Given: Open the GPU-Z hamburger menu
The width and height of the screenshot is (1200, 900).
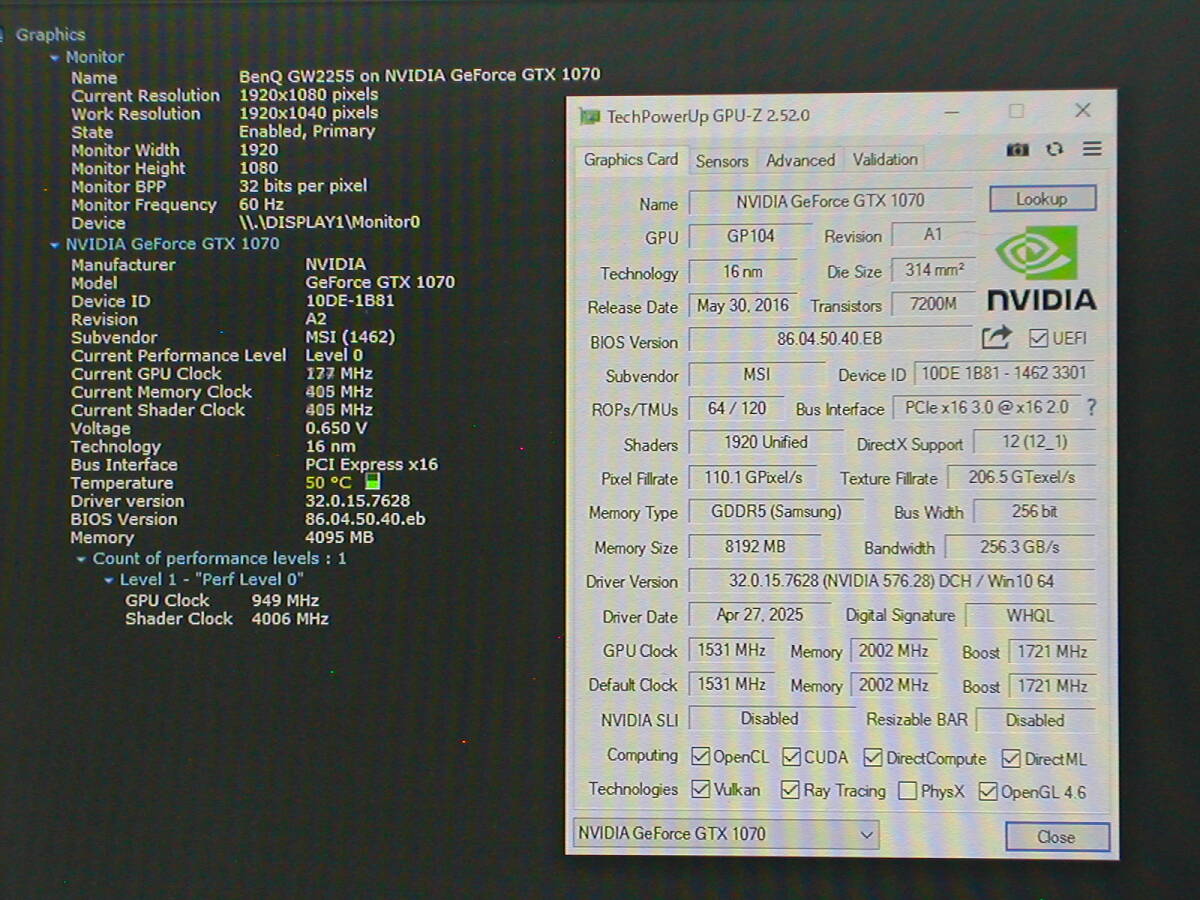Looking at the screenshot, I should 1092,148.
